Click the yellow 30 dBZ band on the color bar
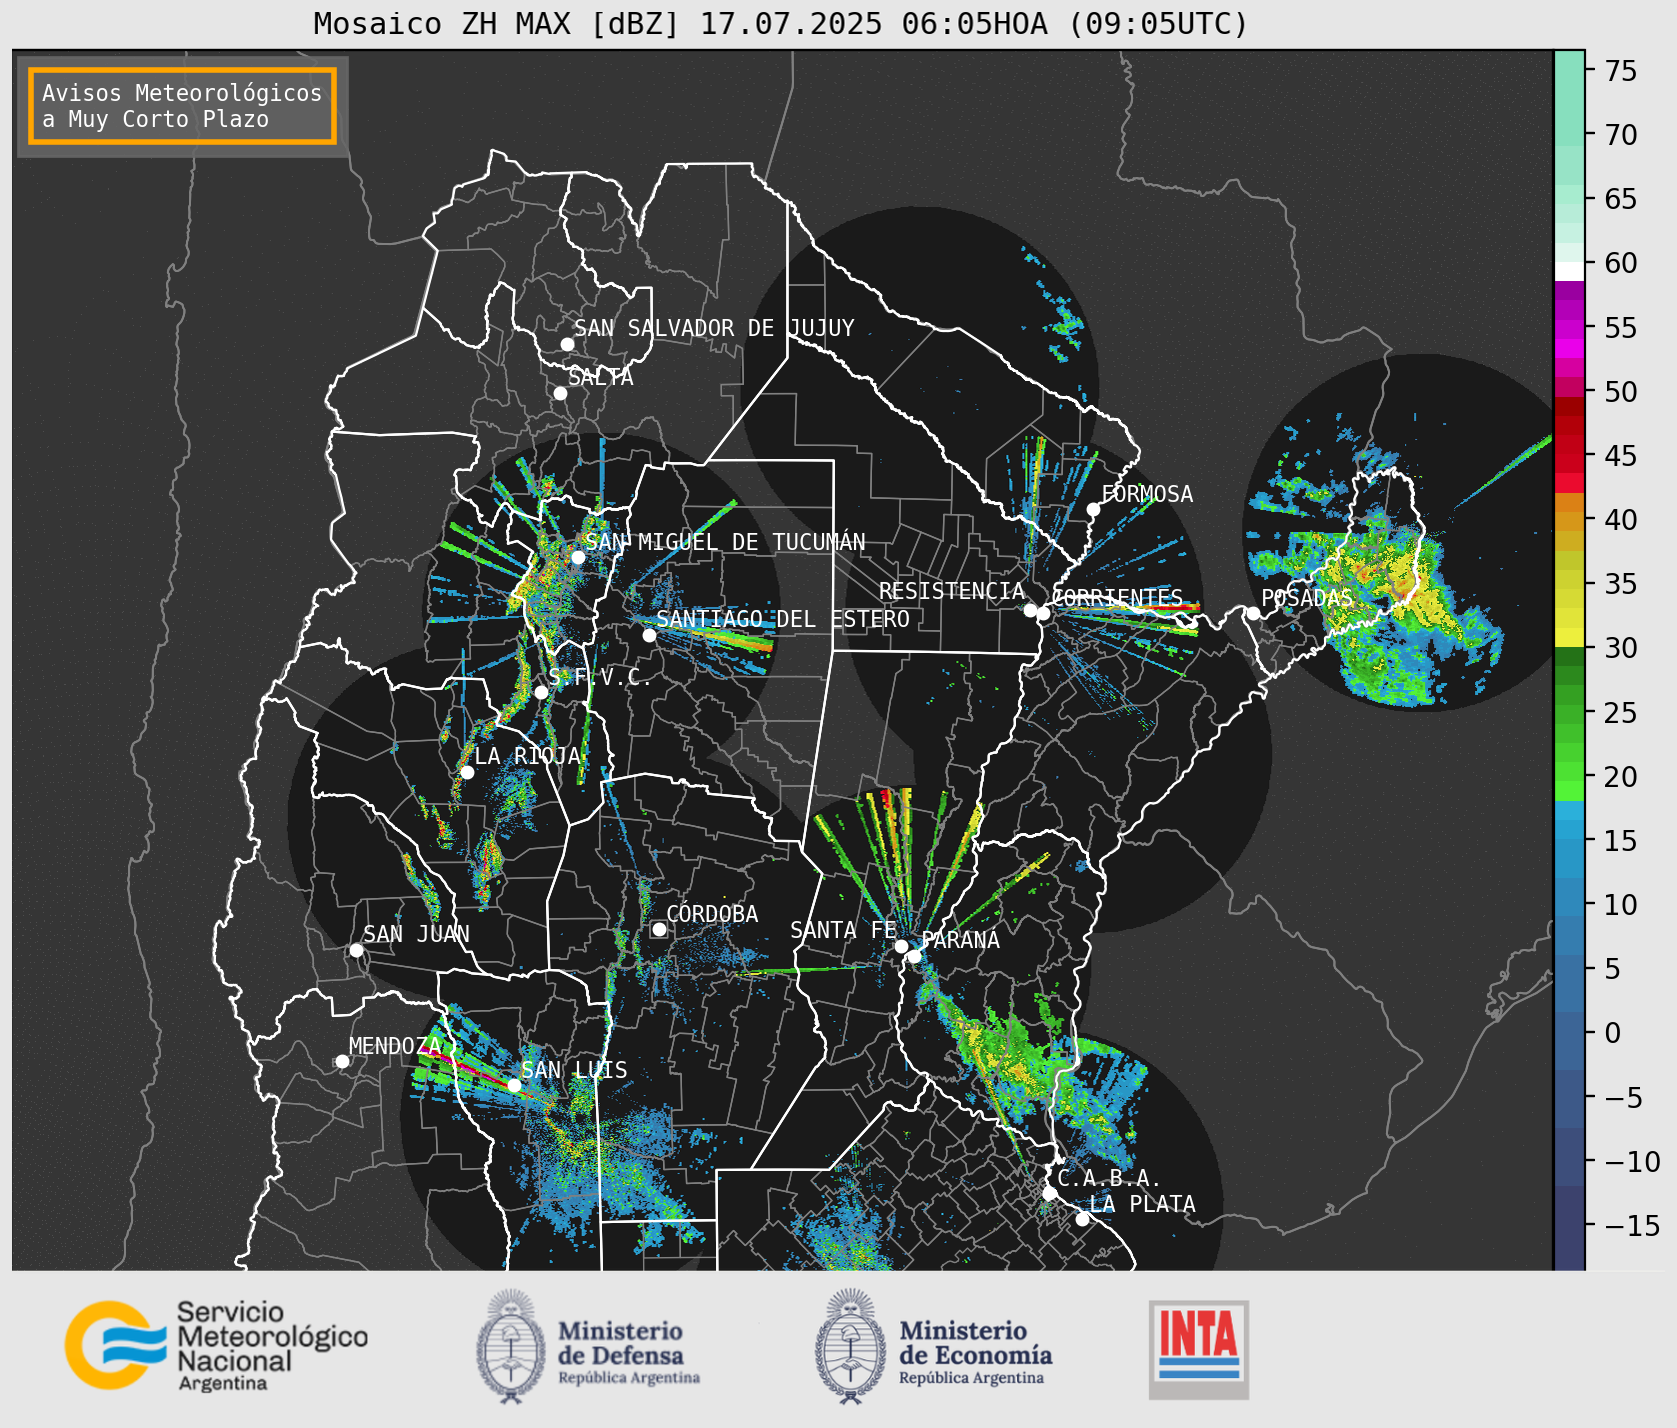Image resolution: width=1677 pixels, height=1428 pixels. tap(1569, 637)
